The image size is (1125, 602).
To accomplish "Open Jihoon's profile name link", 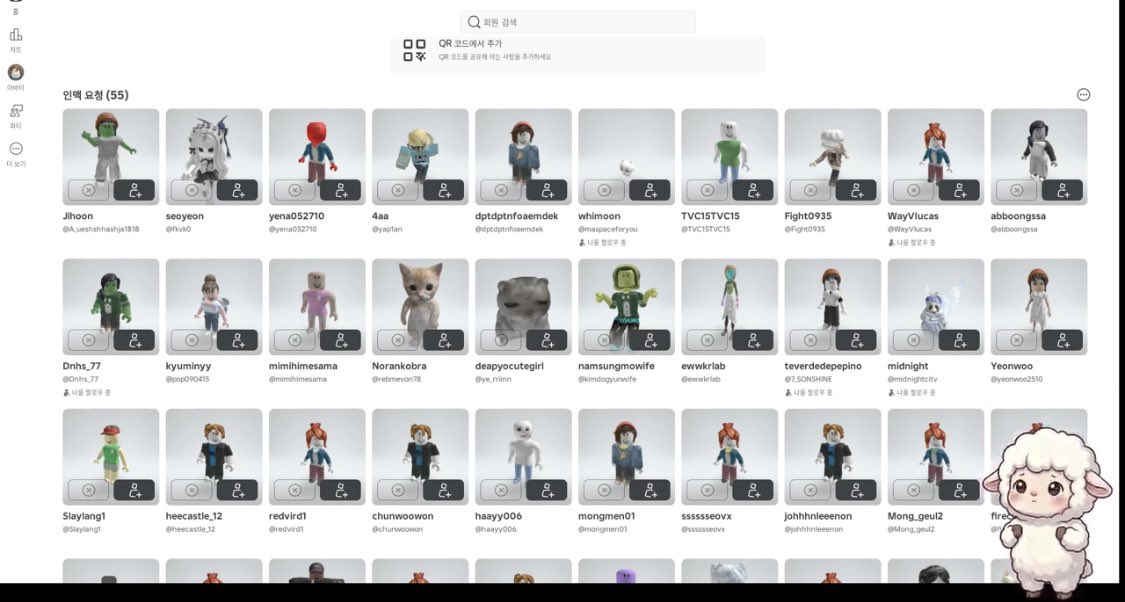I will click(x=77, y=216).
